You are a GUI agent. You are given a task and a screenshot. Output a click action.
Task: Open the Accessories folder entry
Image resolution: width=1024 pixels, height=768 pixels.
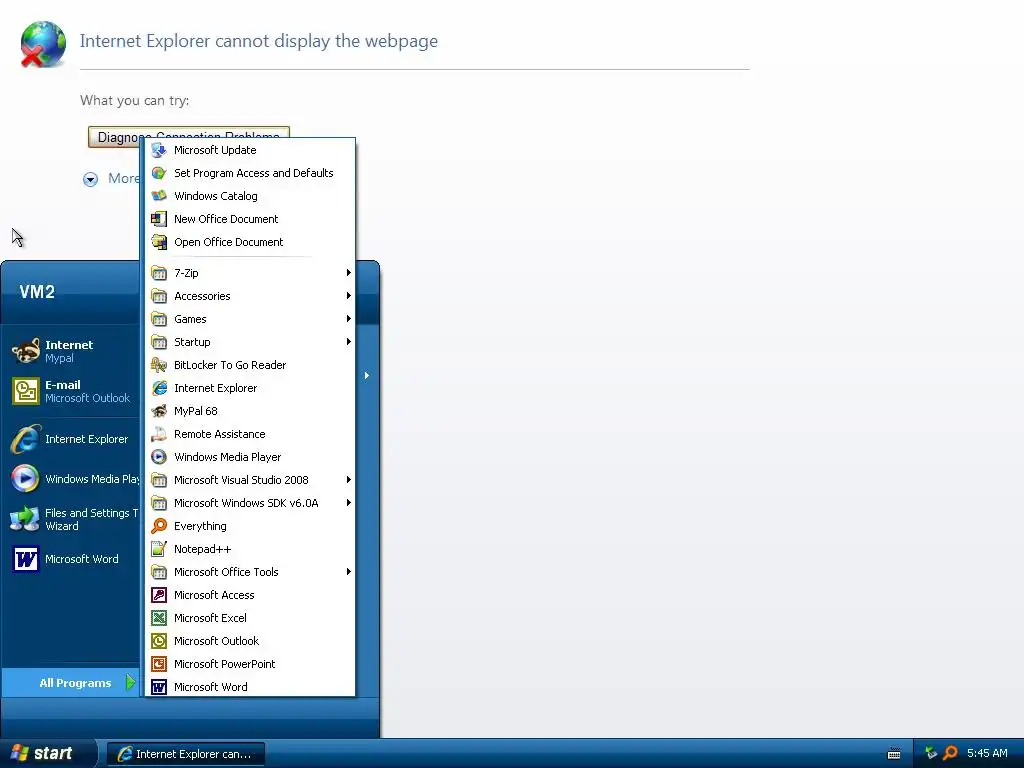pos(251,296)
